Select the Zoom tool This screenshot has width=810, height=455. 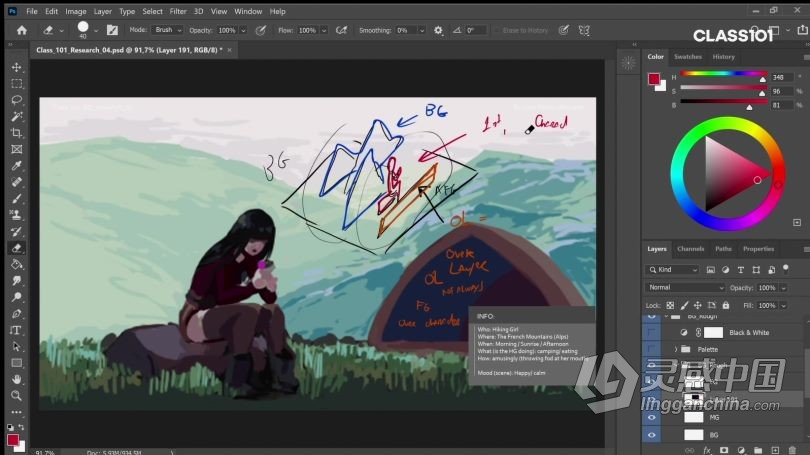(x=17, y=396)
